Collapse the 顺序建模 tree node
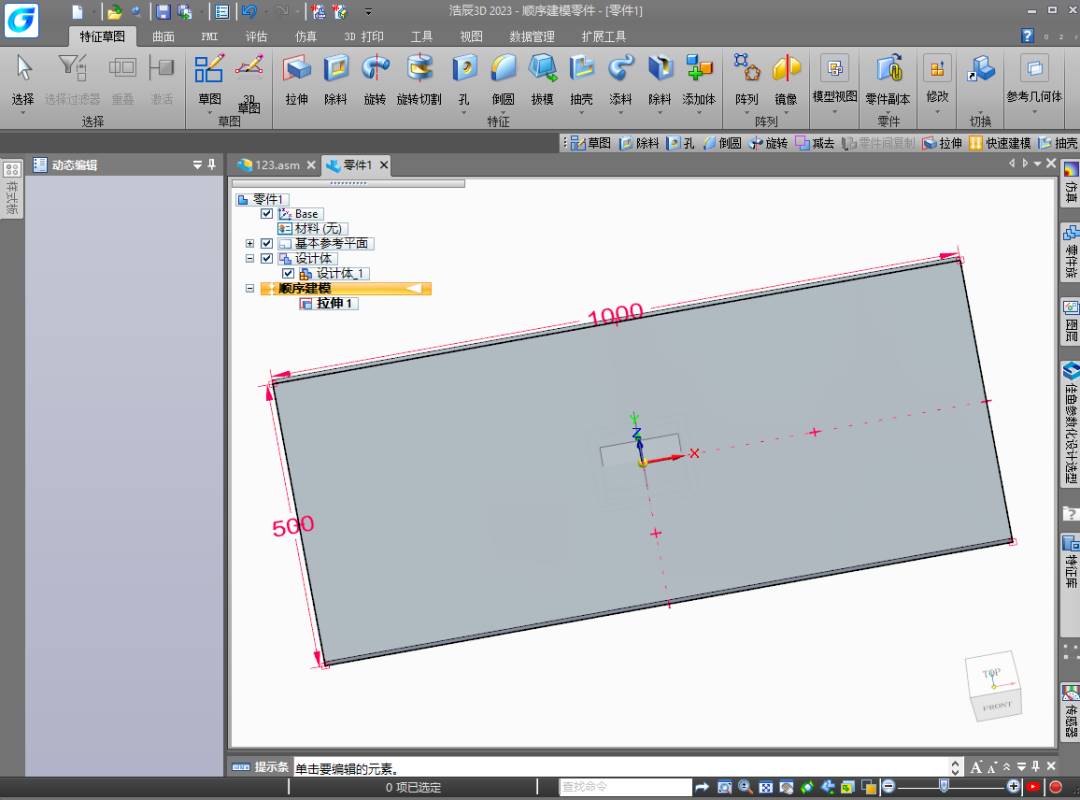Screen dimensions: 1080x800 [x=250, y=289]
